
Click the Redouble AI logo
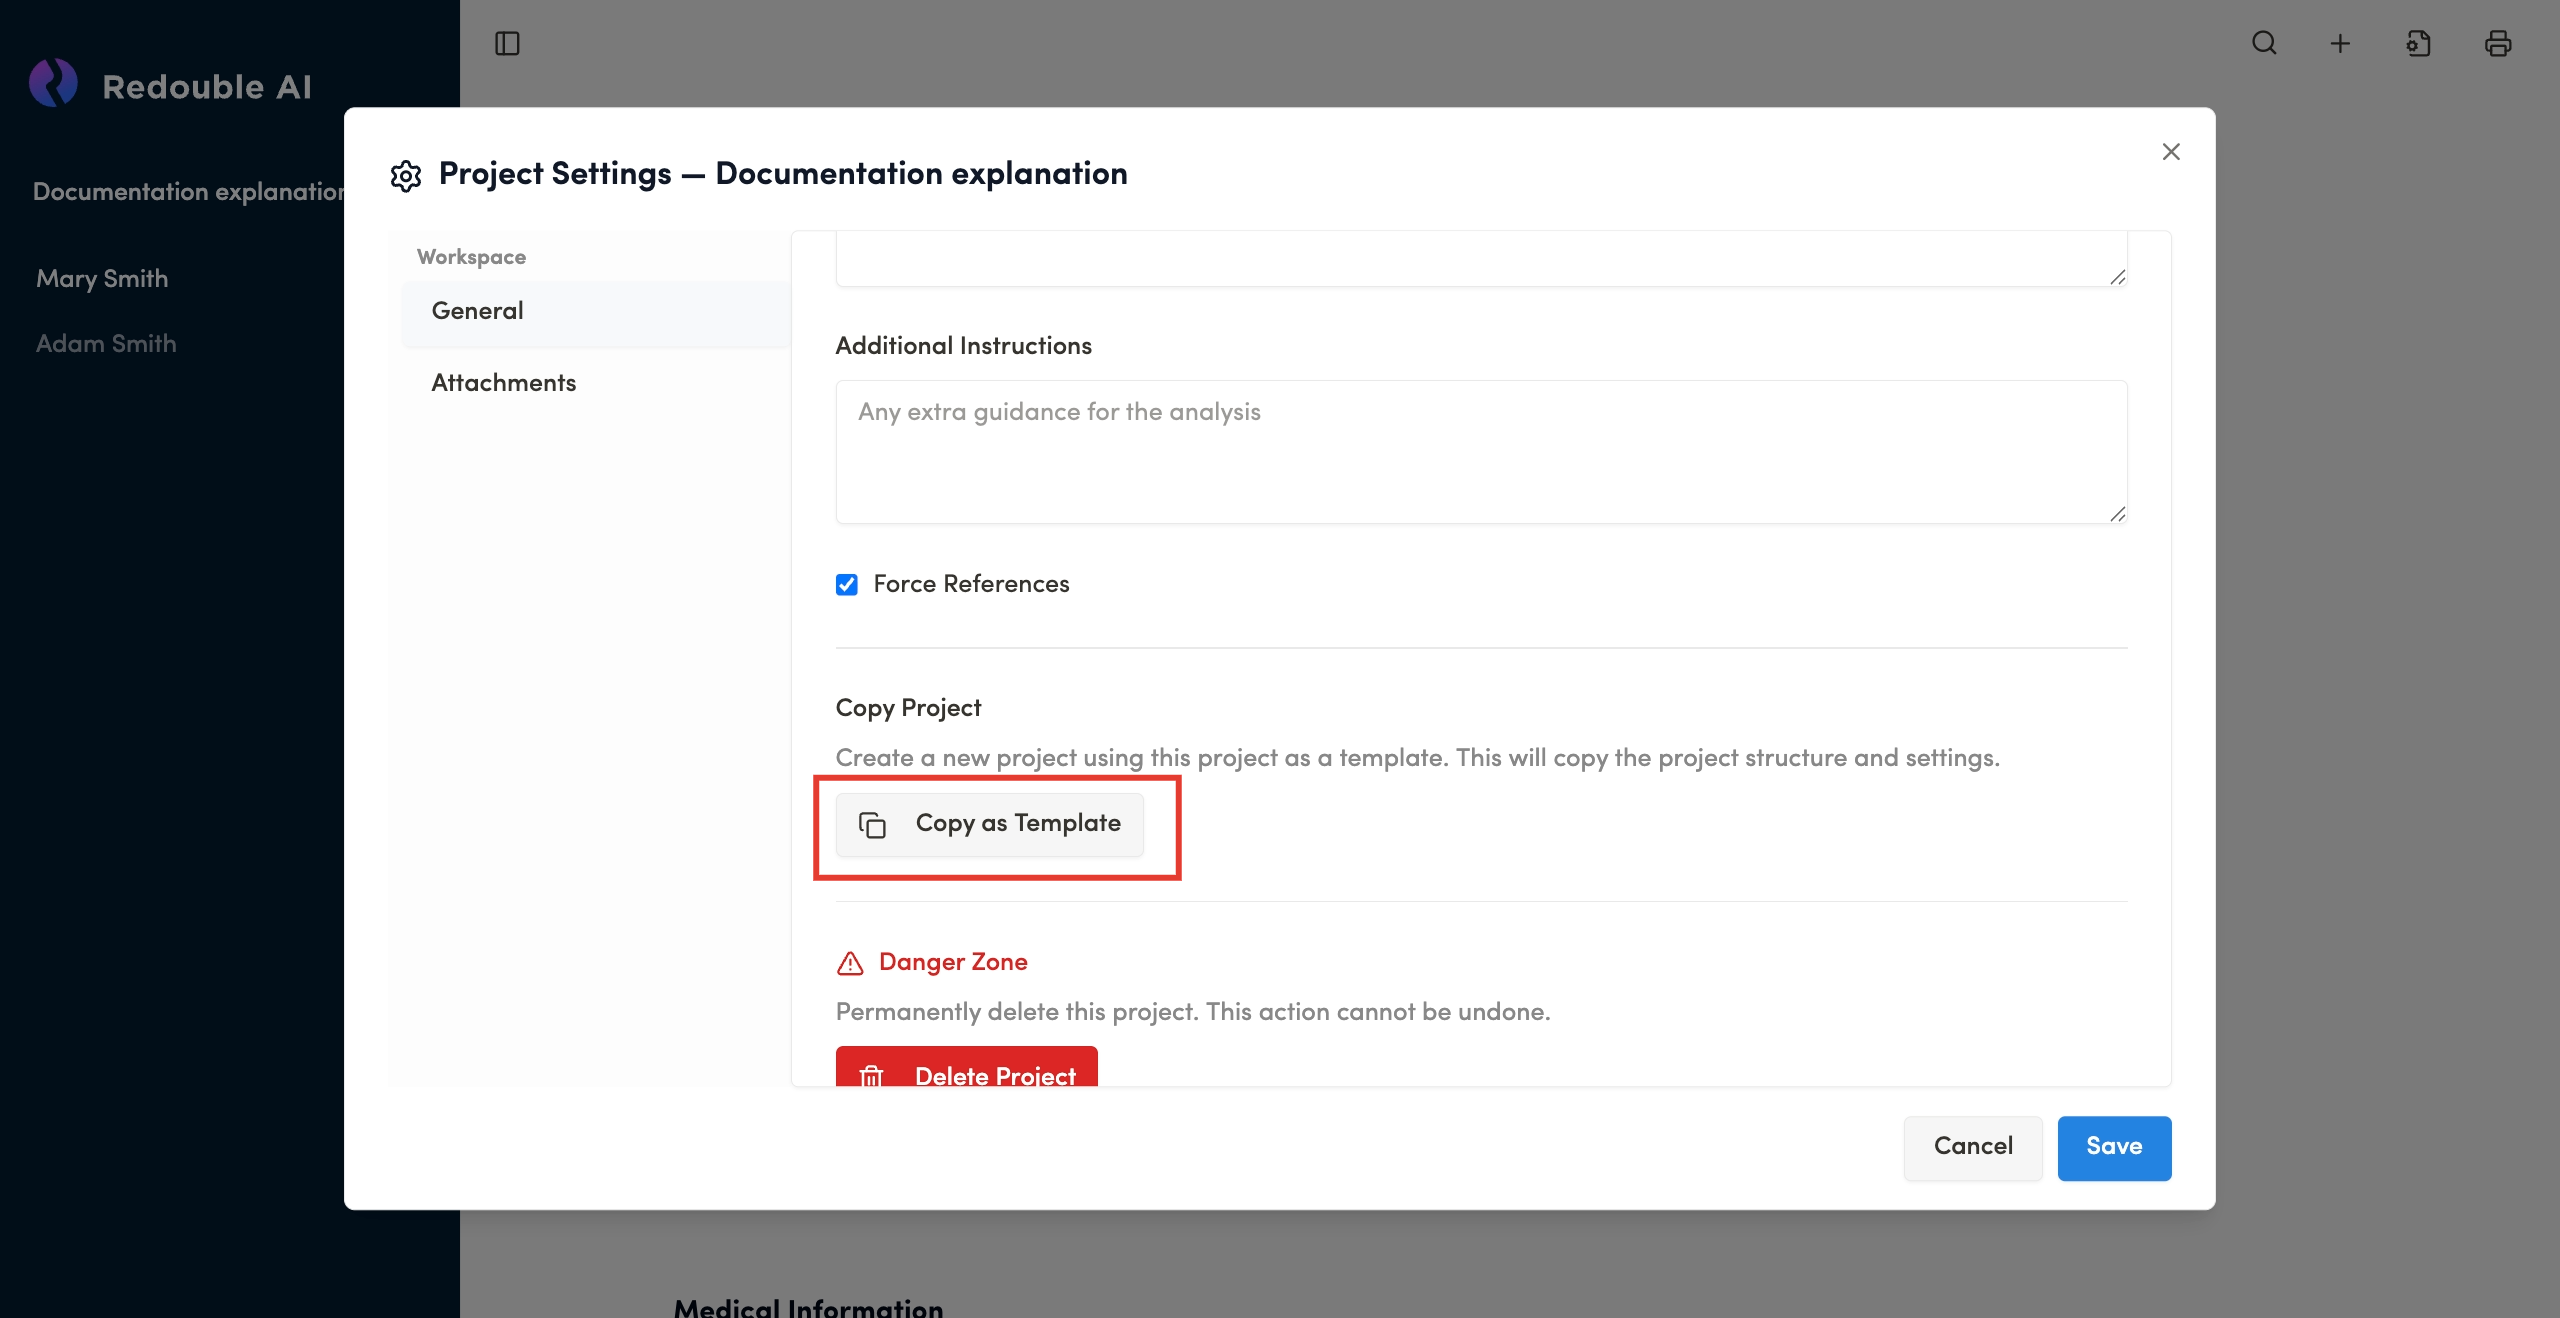[x=54, y=84]
